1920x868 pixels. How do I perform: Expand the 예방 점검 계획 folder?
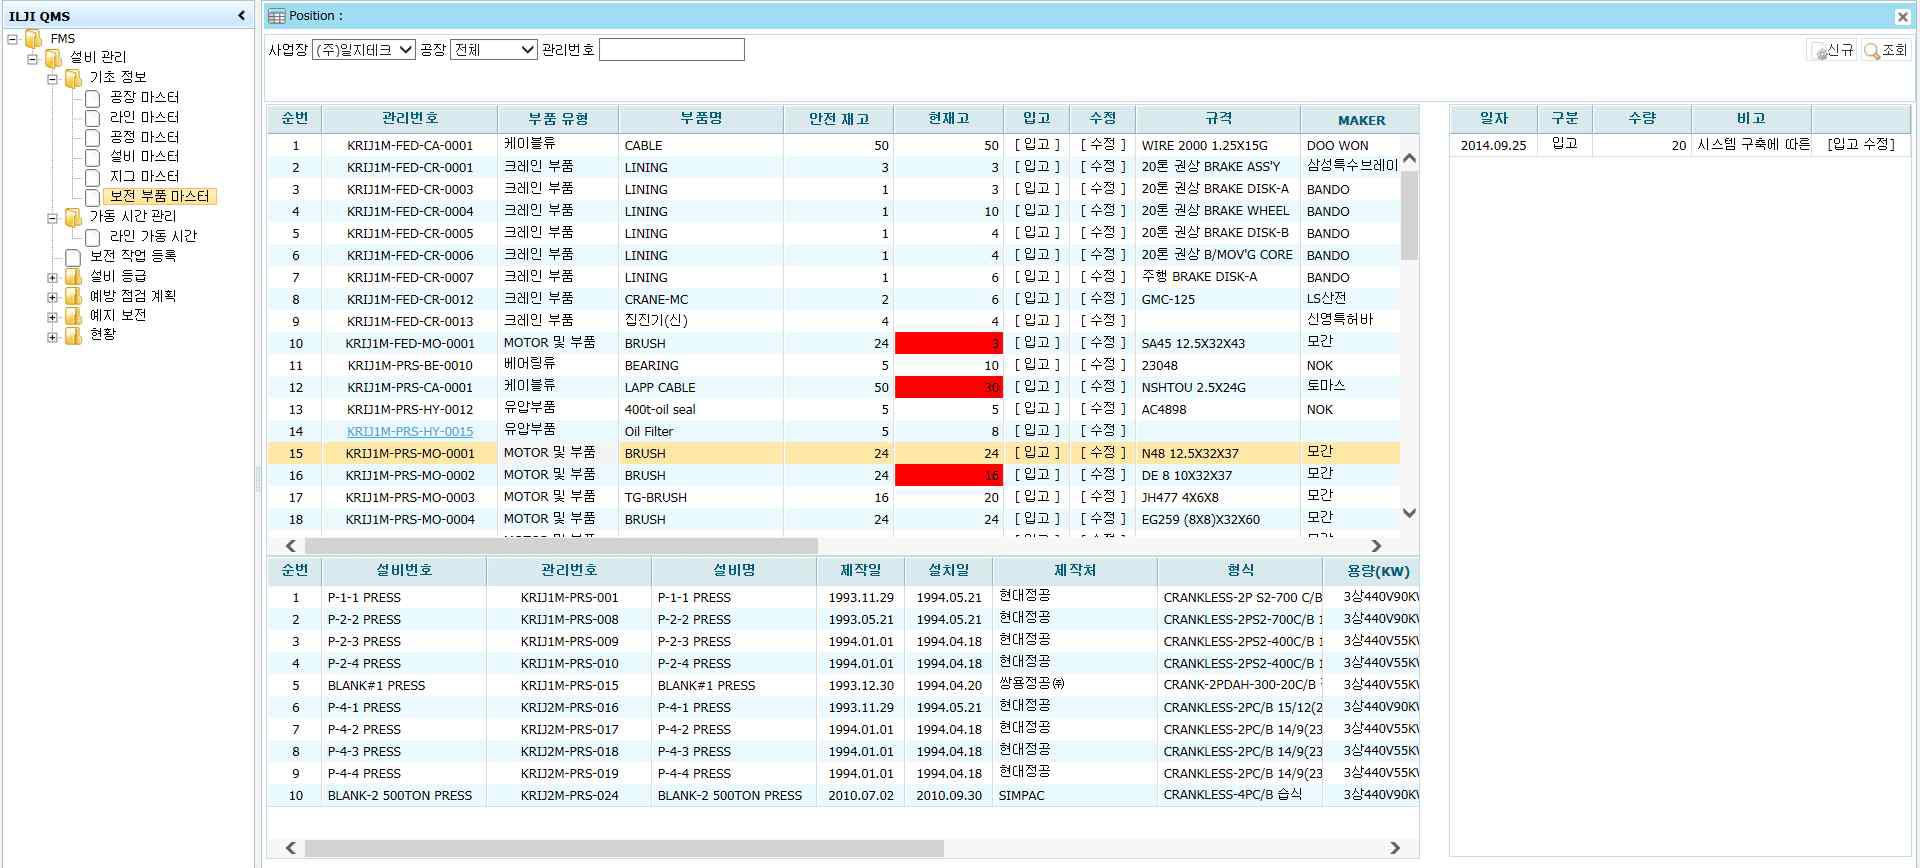pyautogui.click(x=52, y=297)
